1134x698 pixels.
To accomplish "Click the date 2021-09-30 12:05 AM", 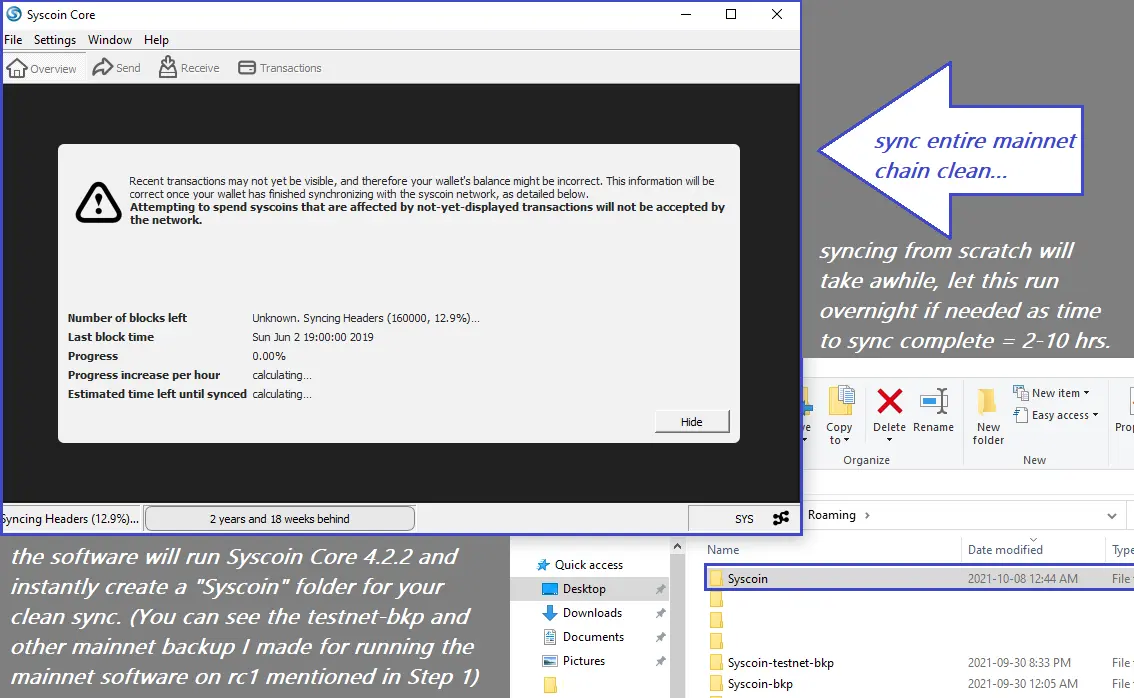I will pos(1023,684).
